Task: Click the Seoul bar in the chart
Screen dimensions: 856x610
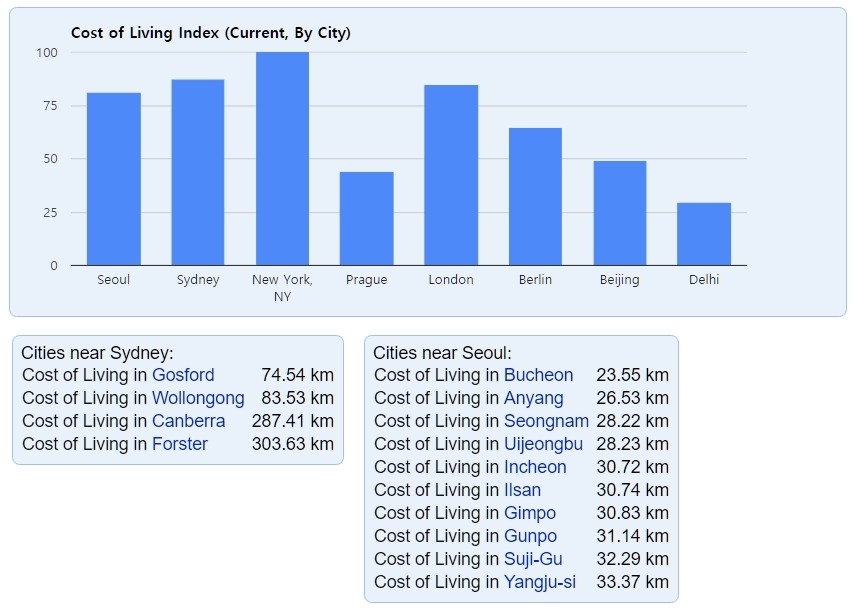Action: coord(114,179)
